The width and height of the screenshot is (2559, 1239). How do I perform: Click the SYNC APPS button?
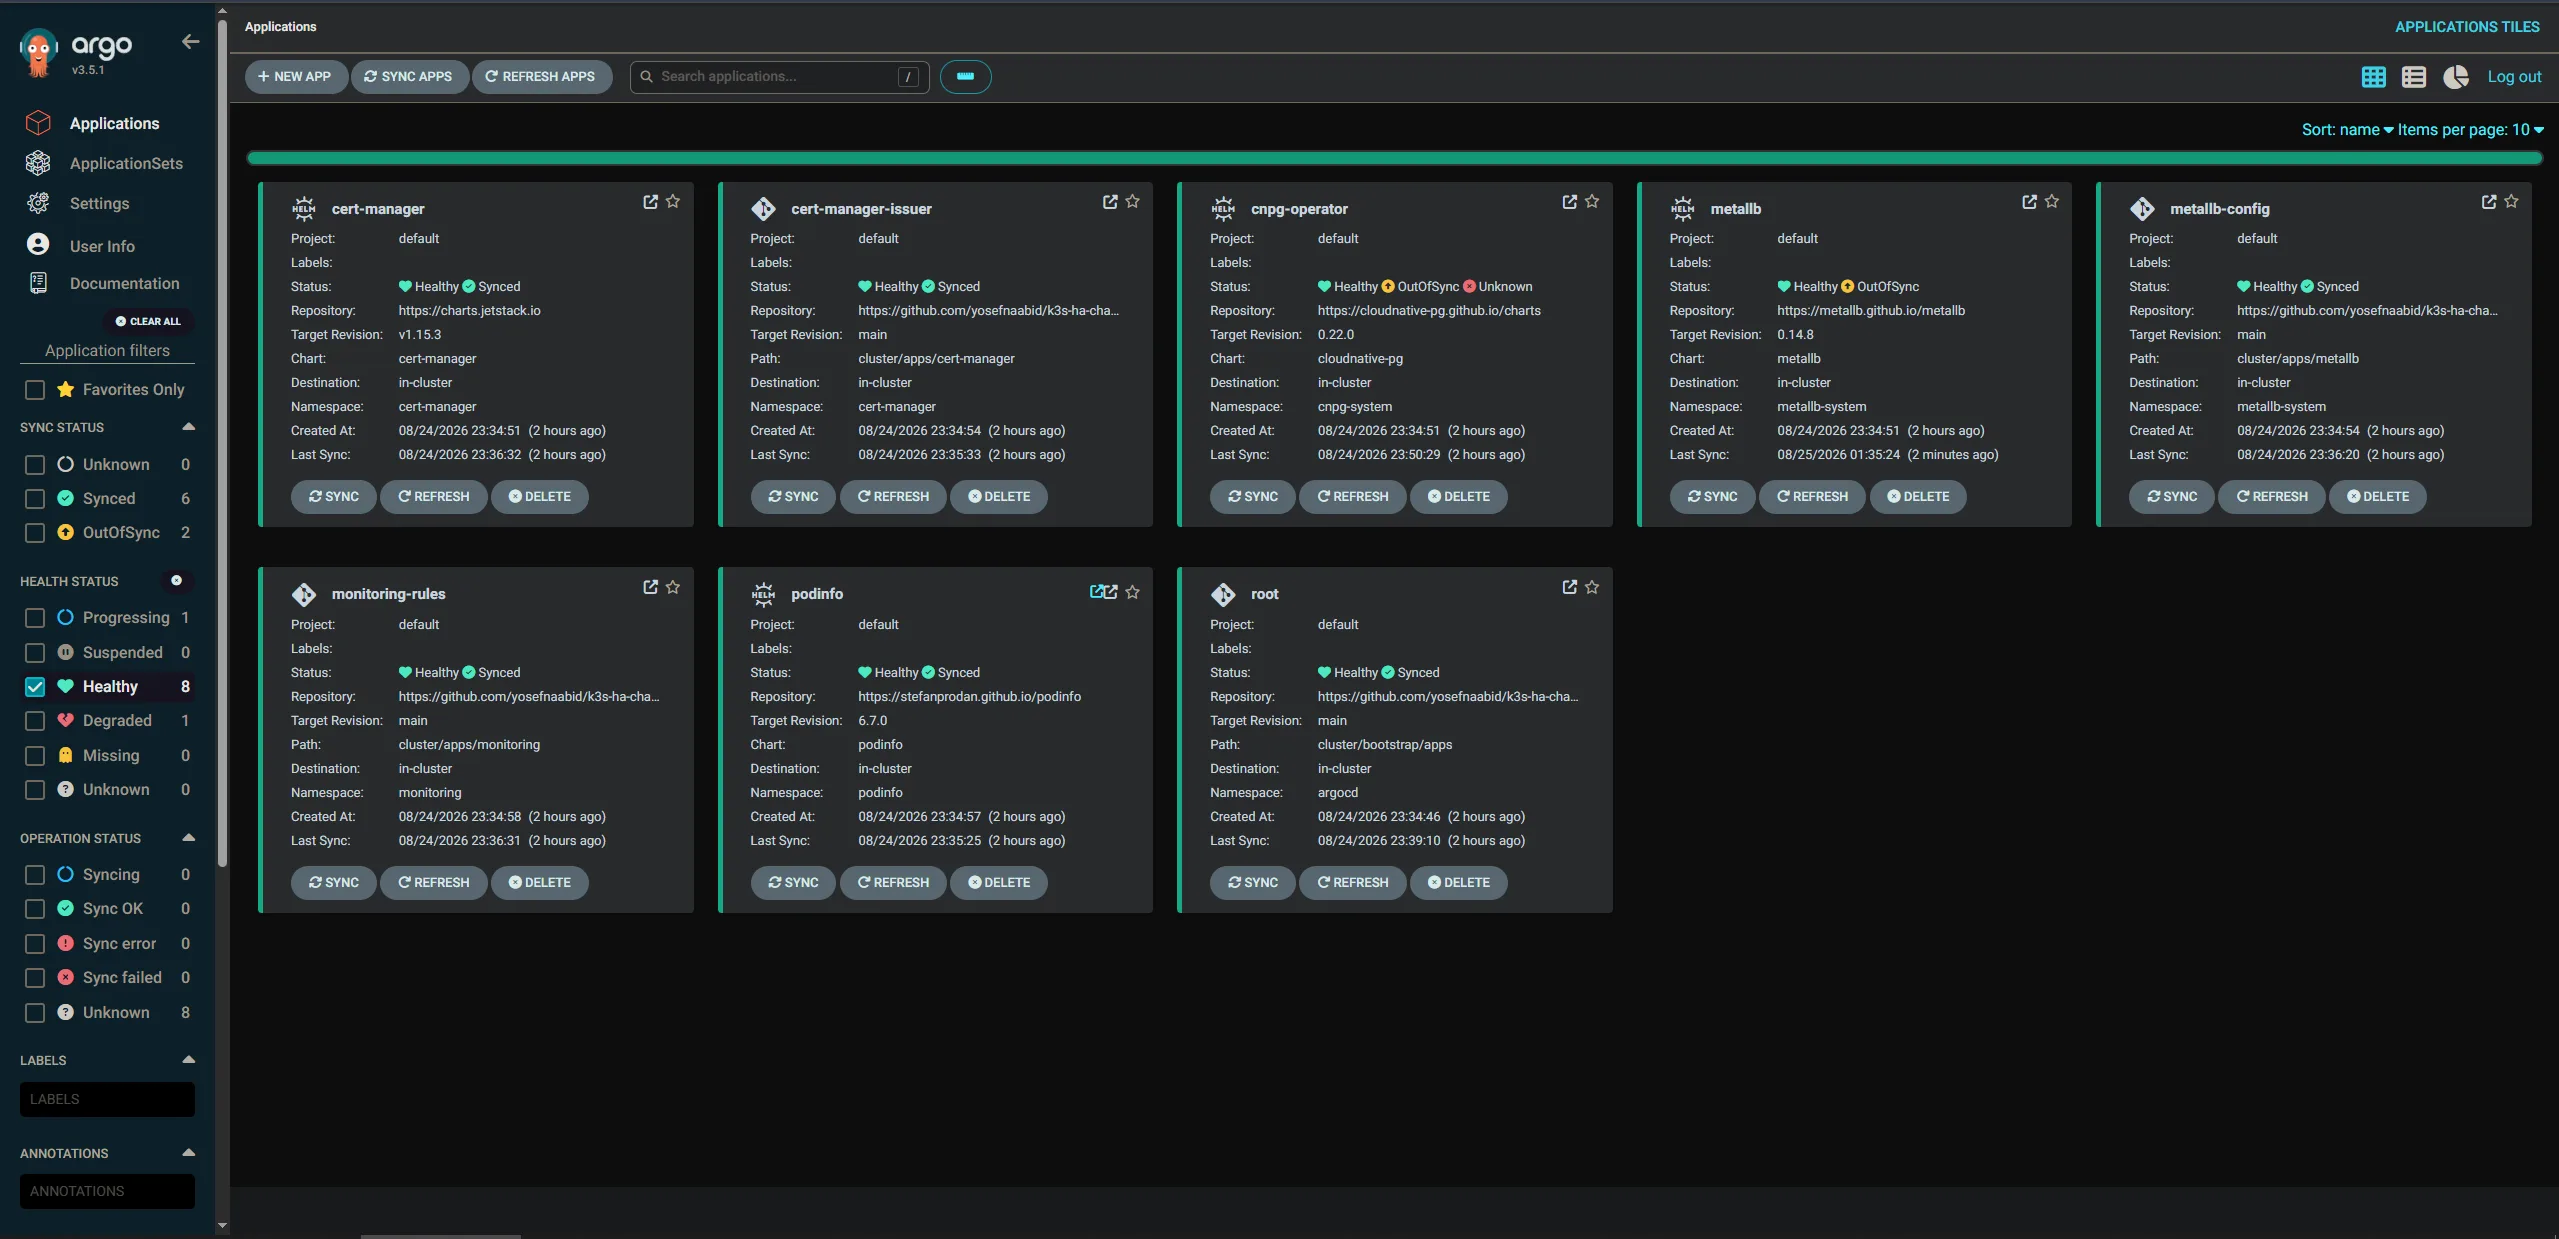tap(409, 77)
